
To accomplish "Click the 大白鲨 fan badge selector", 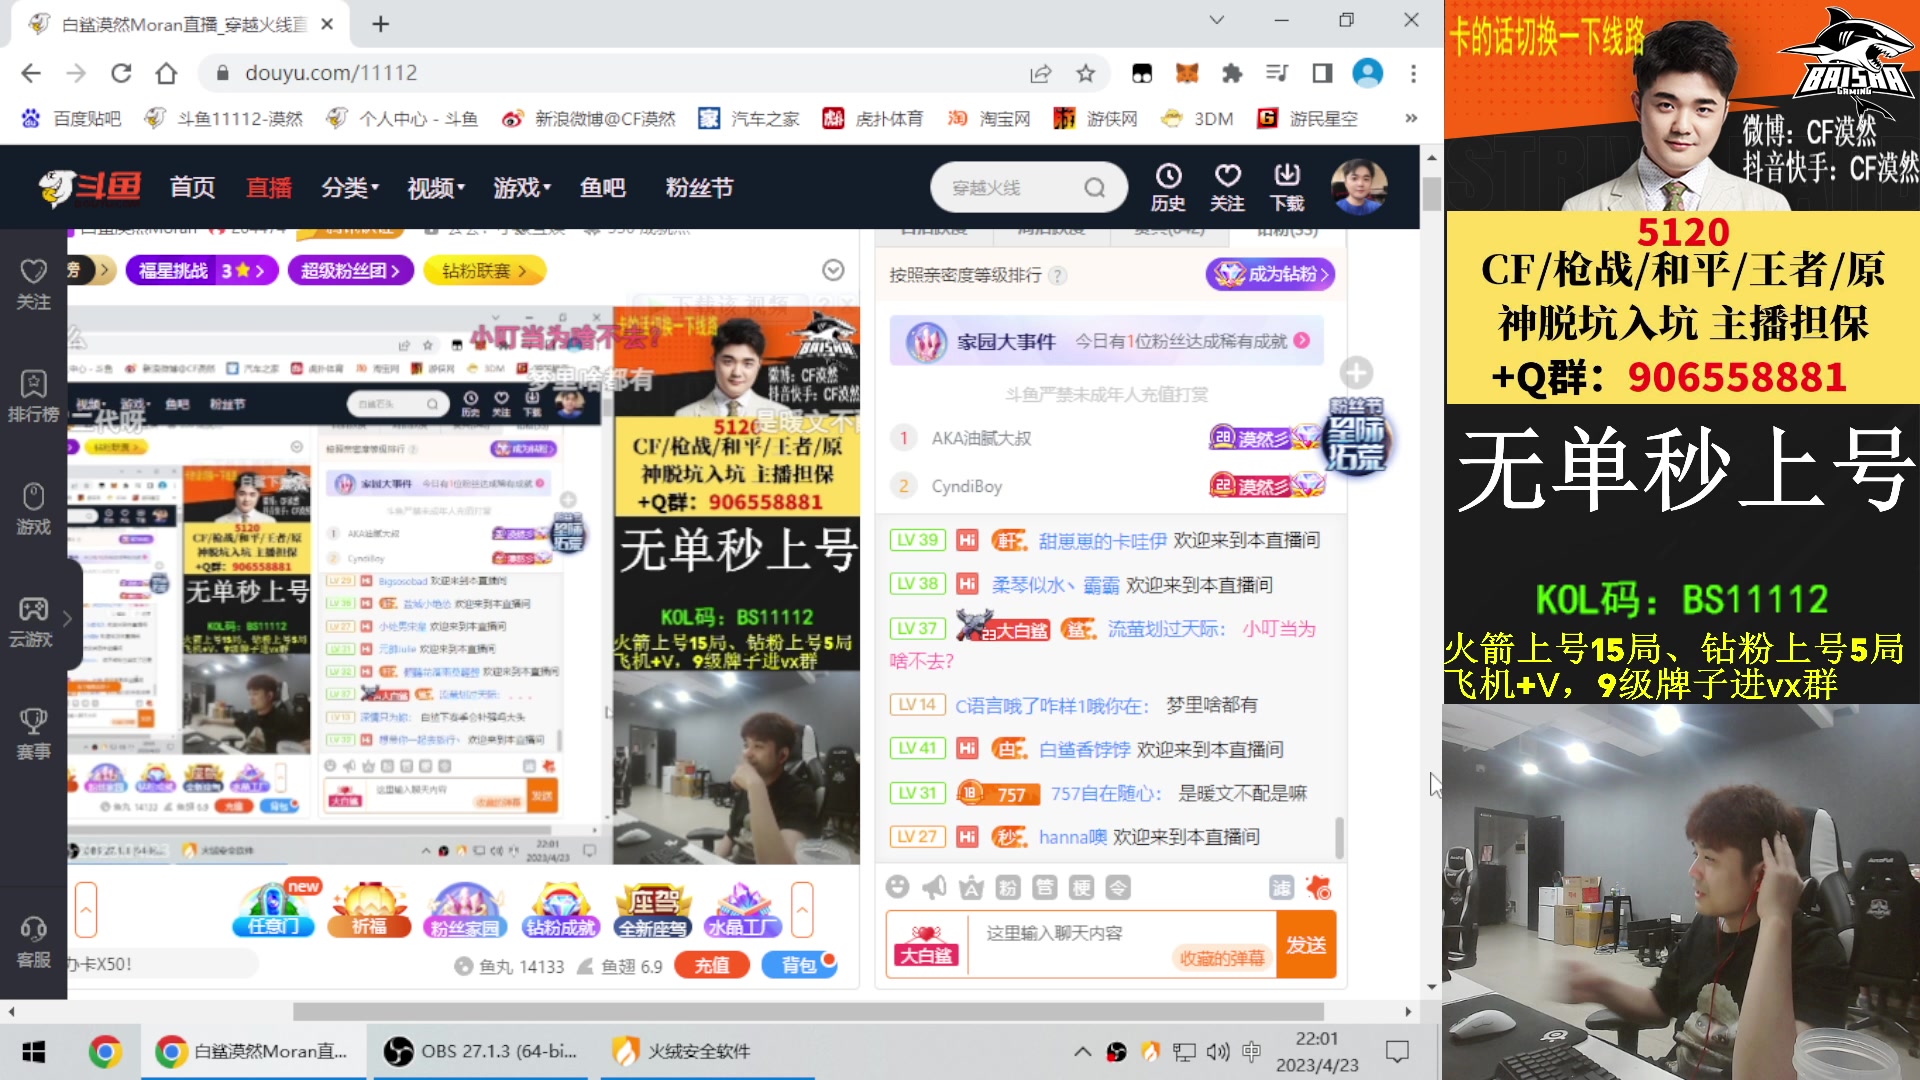I will pyautogui.click(x=927, y=945).
